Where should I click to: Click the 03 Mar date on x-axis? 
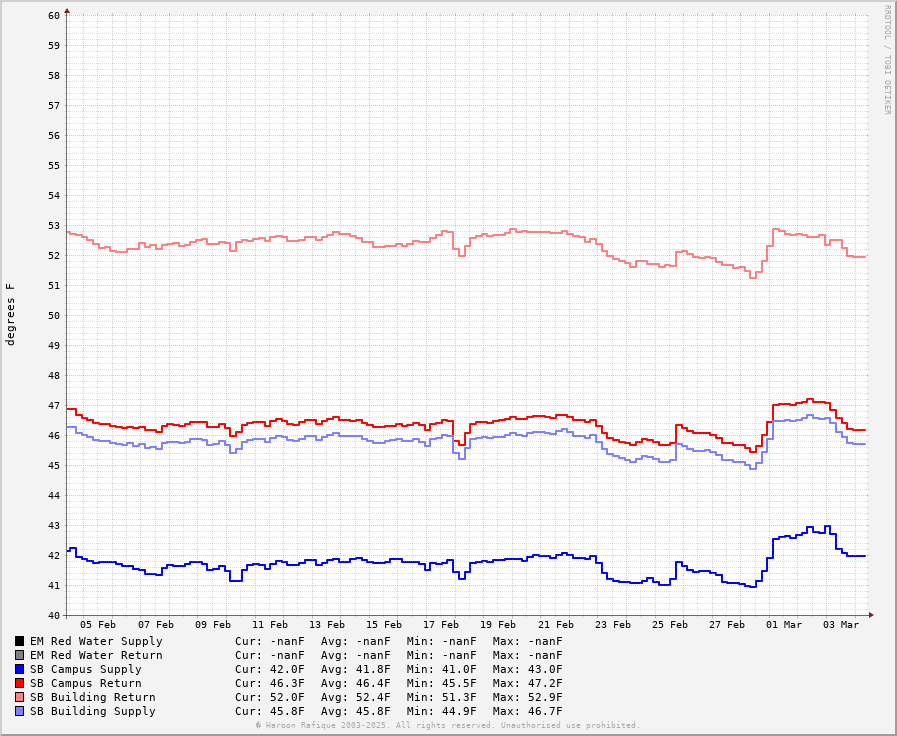coord(841,625)
